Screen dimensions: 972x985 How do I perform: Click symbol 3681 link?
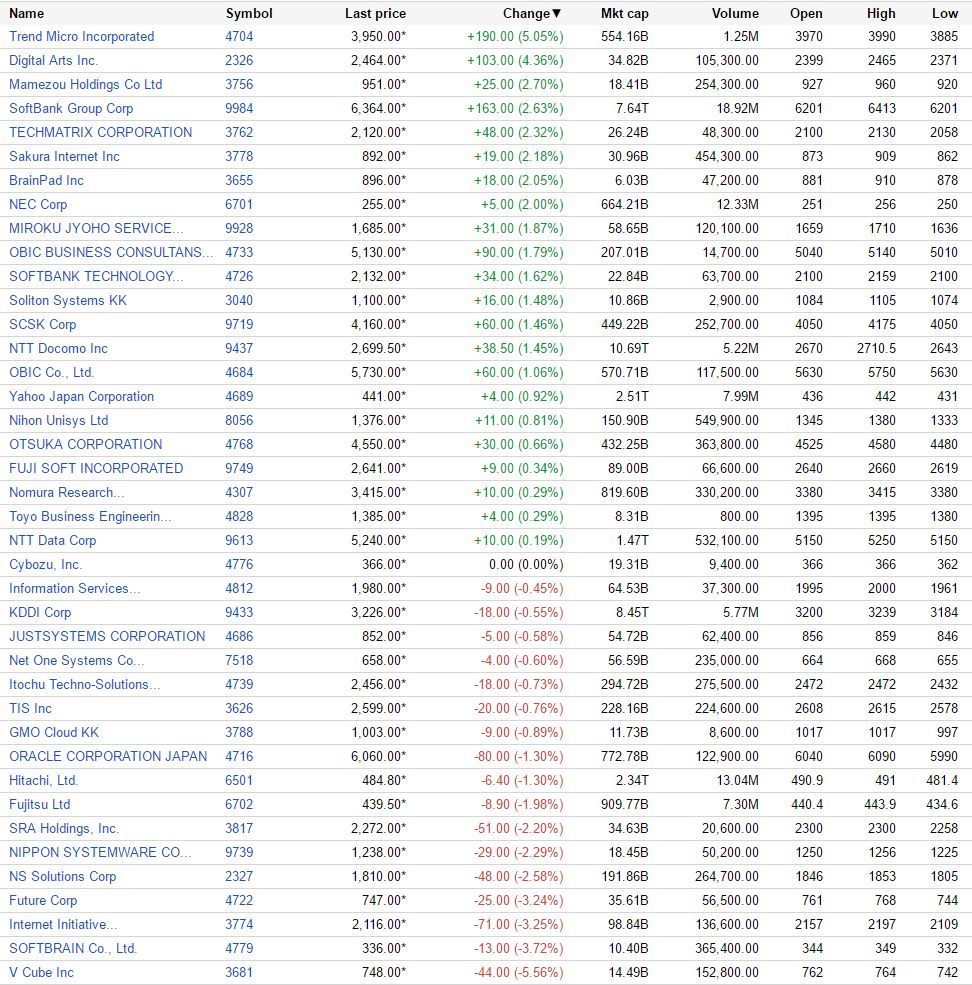coord(239,972)
